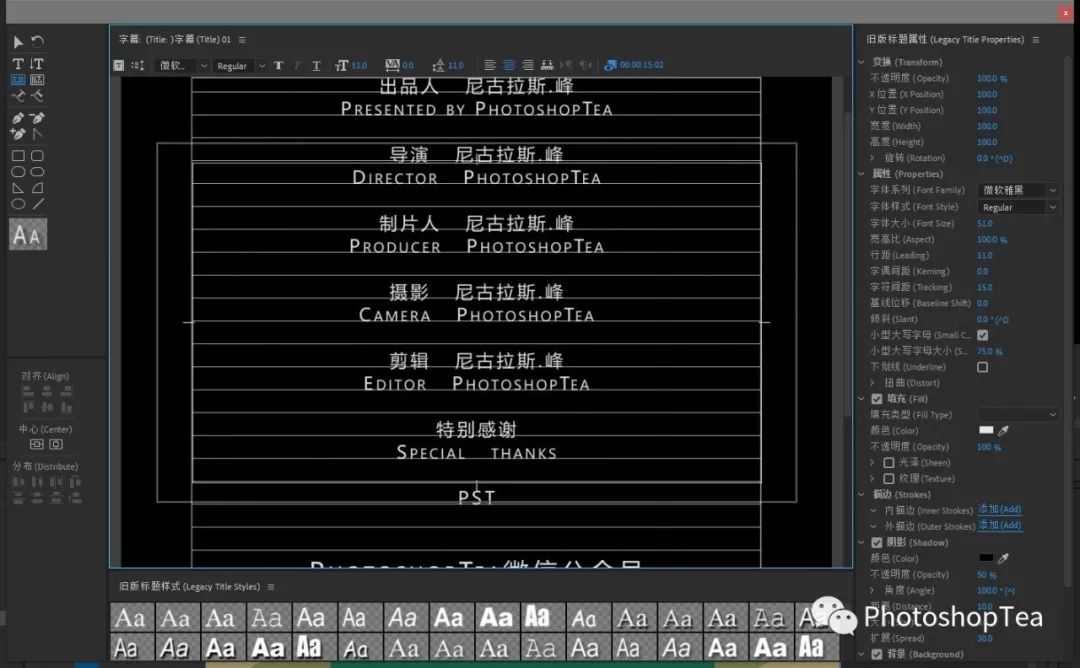Screen dimensions: 1080x668
Task: Select the Path Type tool
Action: pyautogui.click(x=18, y=96)
